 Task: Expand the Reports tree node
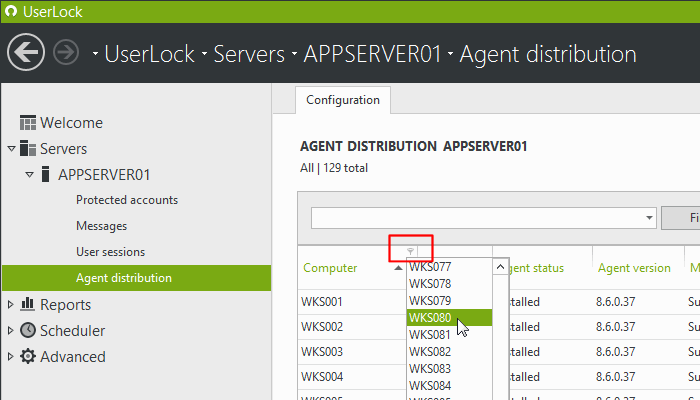[x=11, y=304]
